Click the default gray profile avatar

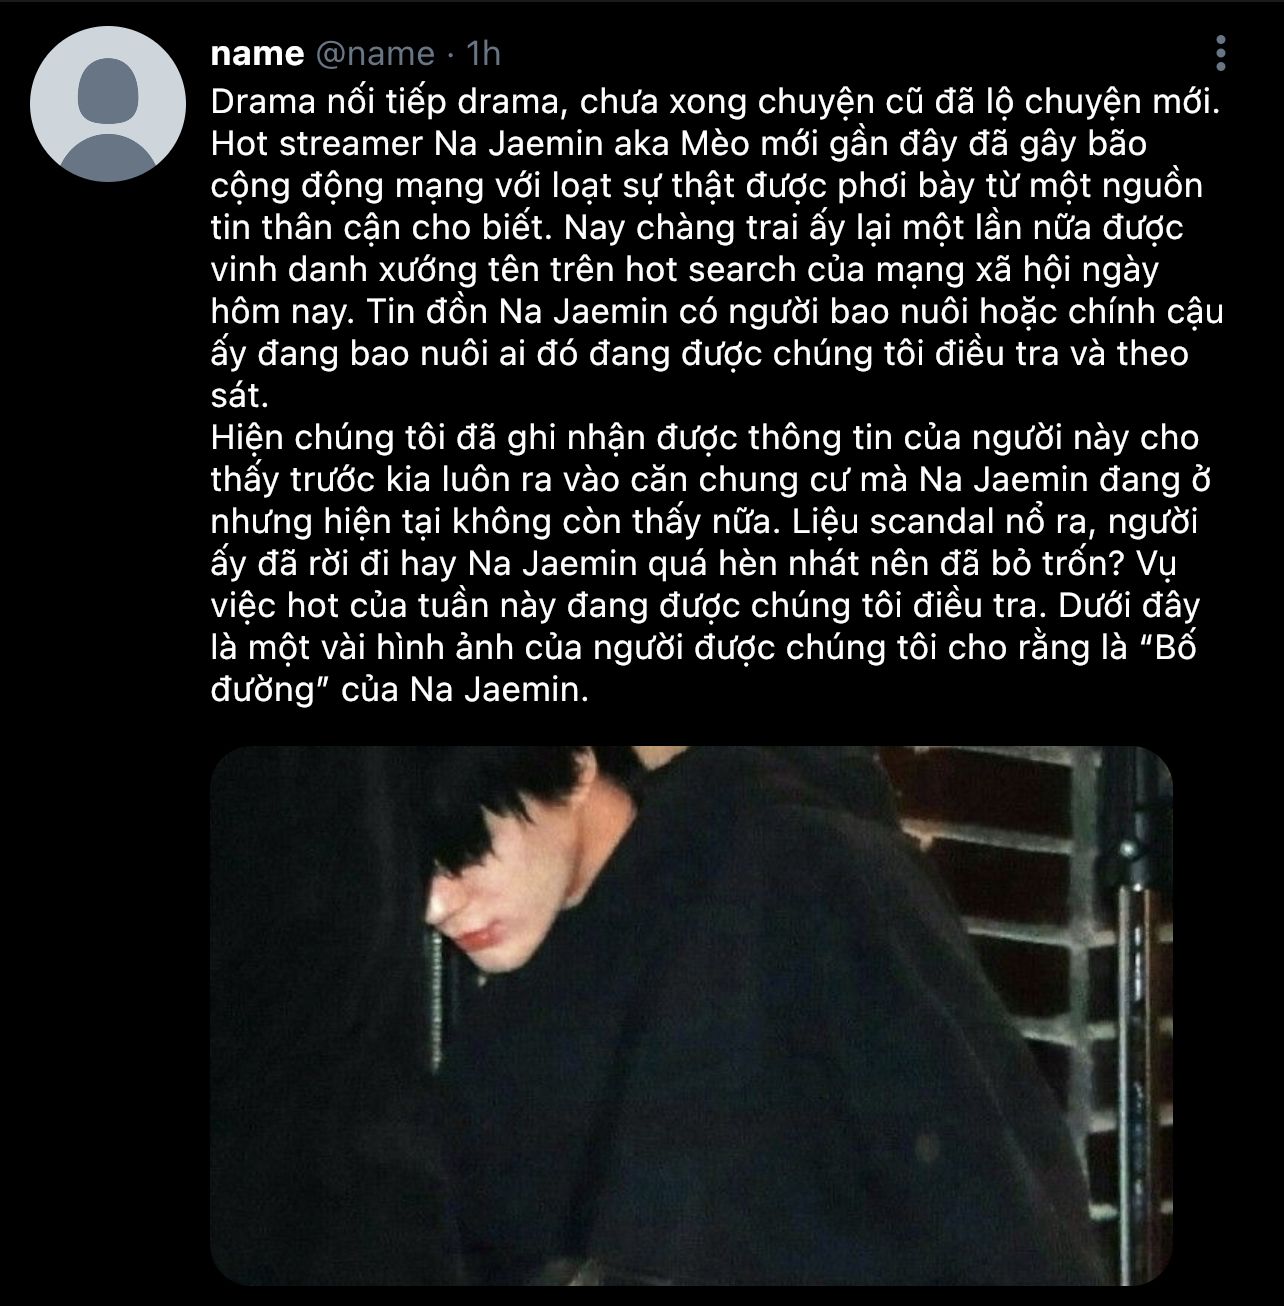pos(107,104)
